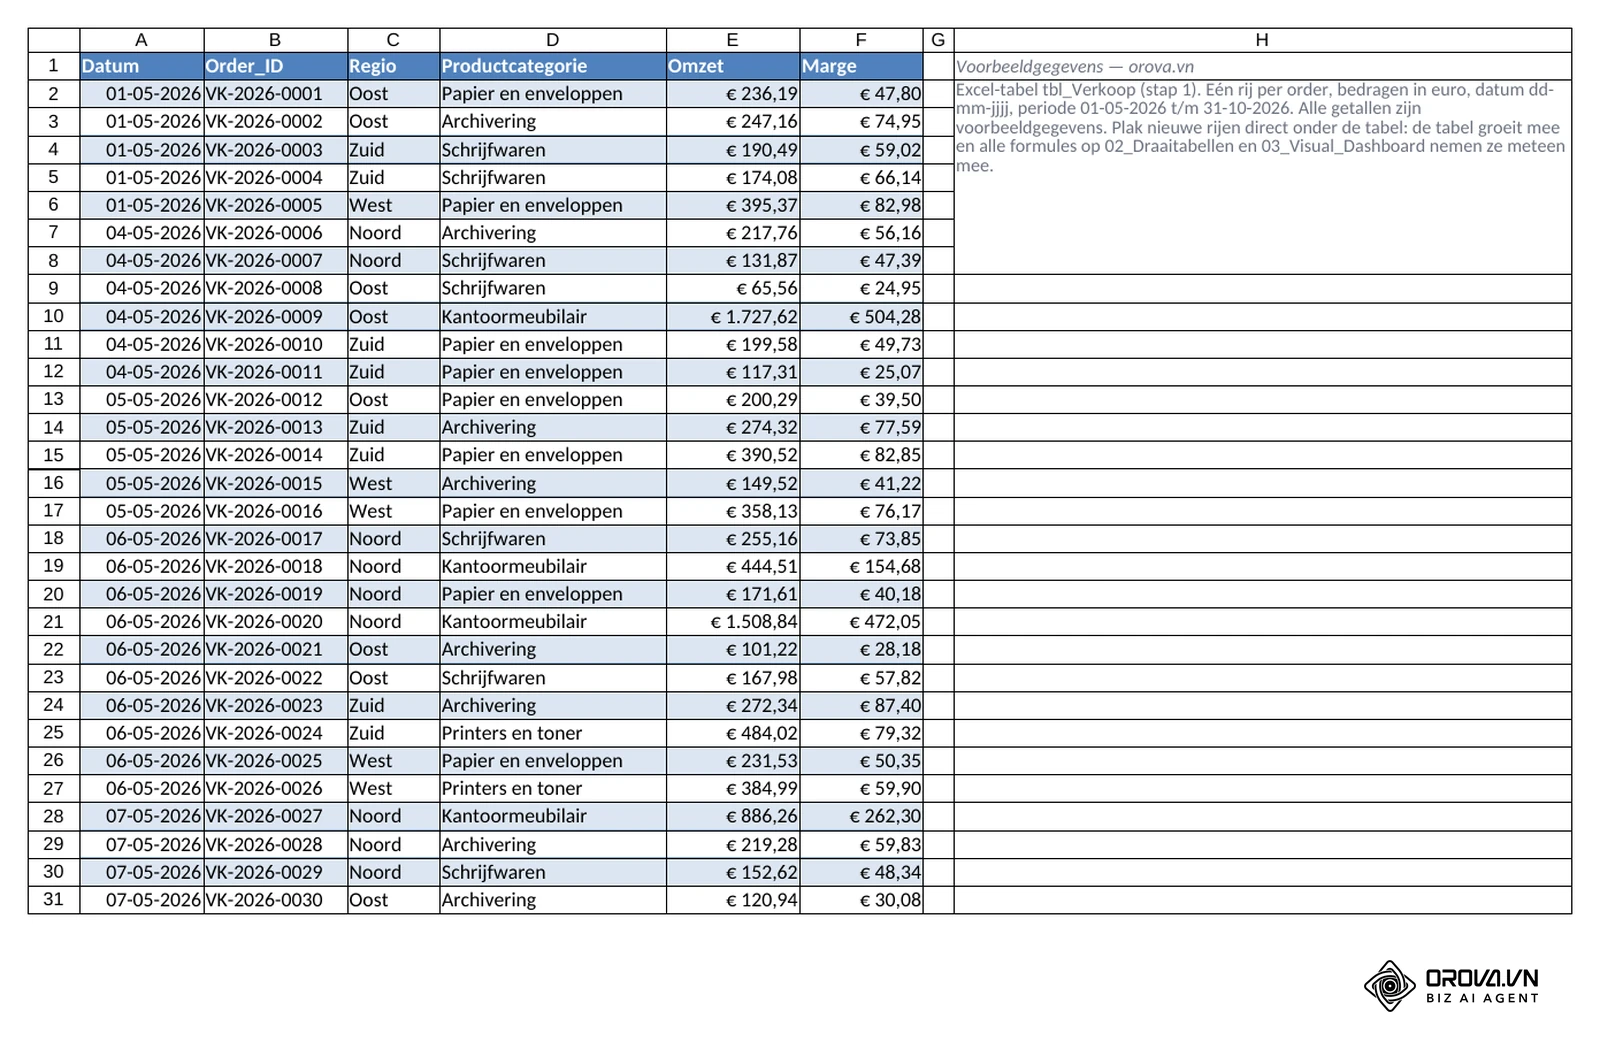Select column header A
The image size is (1600, 1052).
(x=141, y=40)
